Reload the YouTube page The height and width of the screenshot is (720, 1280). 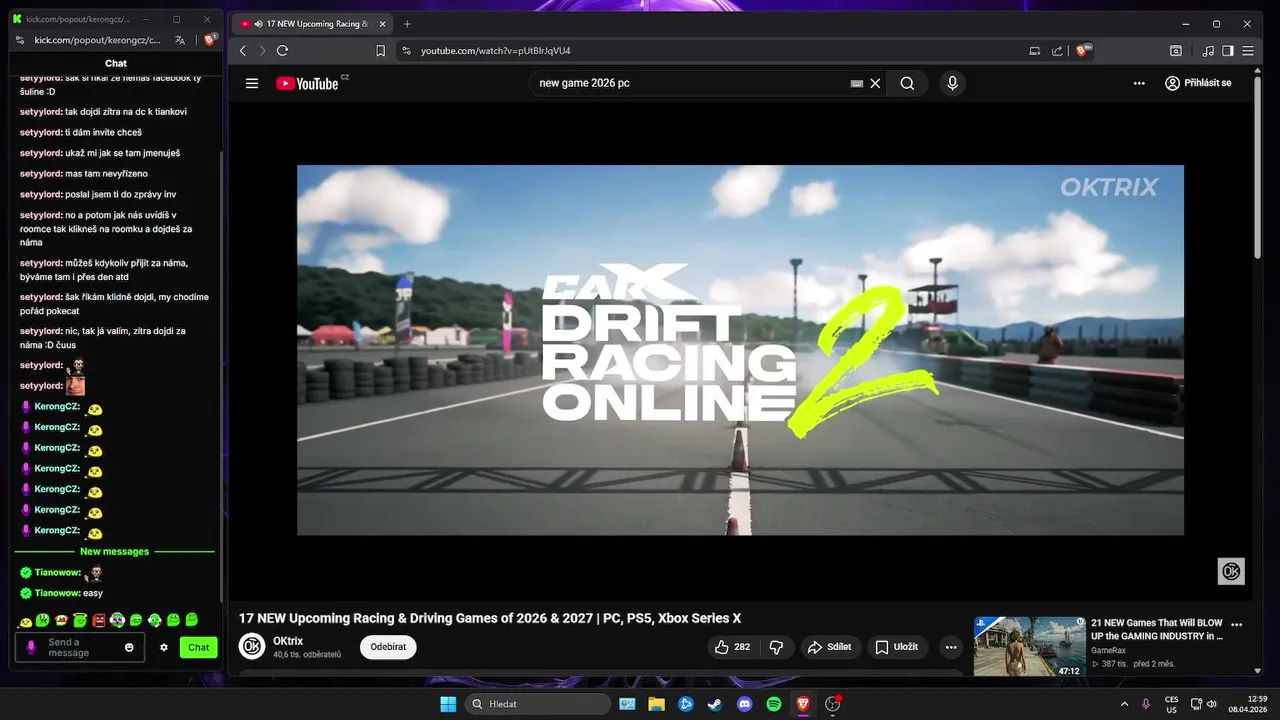coord(282,51)
